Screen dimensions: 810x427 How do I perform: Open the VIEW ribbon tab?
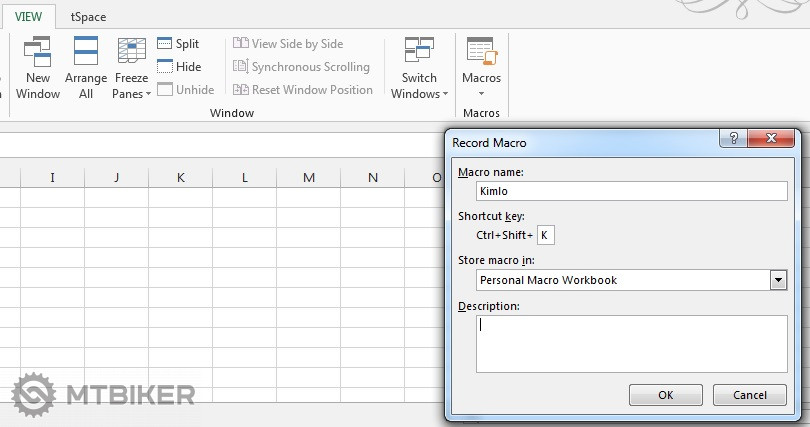(27, 16)
